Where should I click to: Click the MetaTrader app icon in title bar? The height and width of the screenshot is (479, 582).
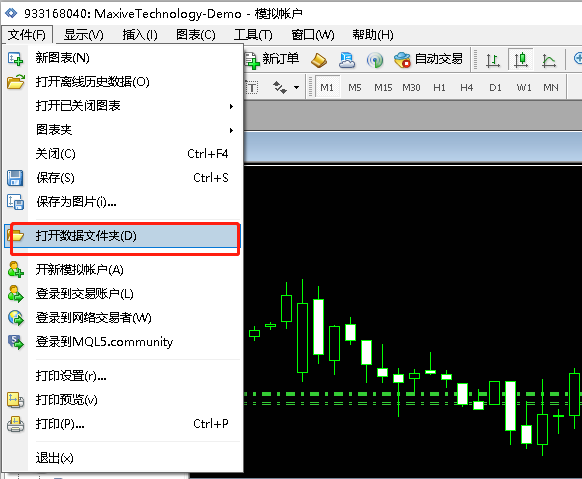11,13
